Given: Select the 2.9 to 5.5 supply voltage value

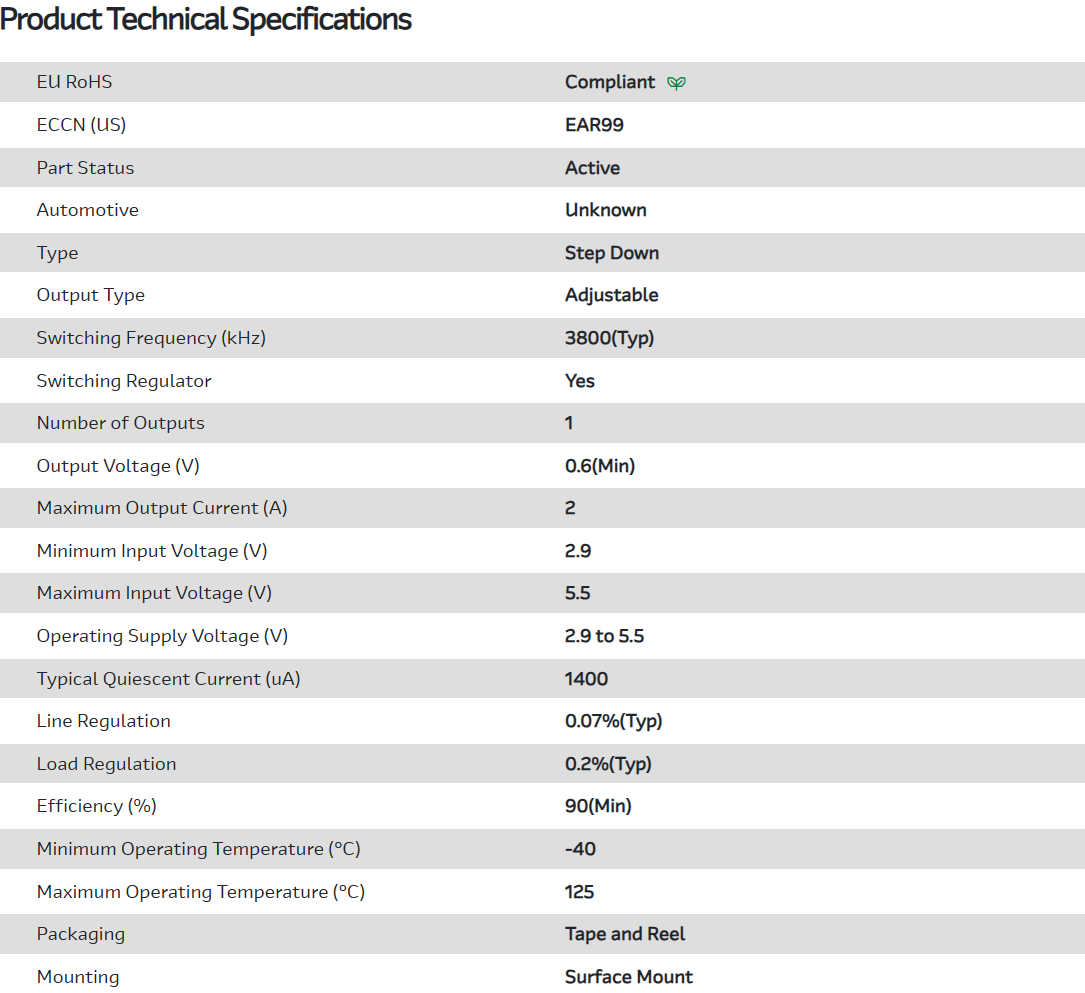Looking at the screenshot, I should click(604, 636).
